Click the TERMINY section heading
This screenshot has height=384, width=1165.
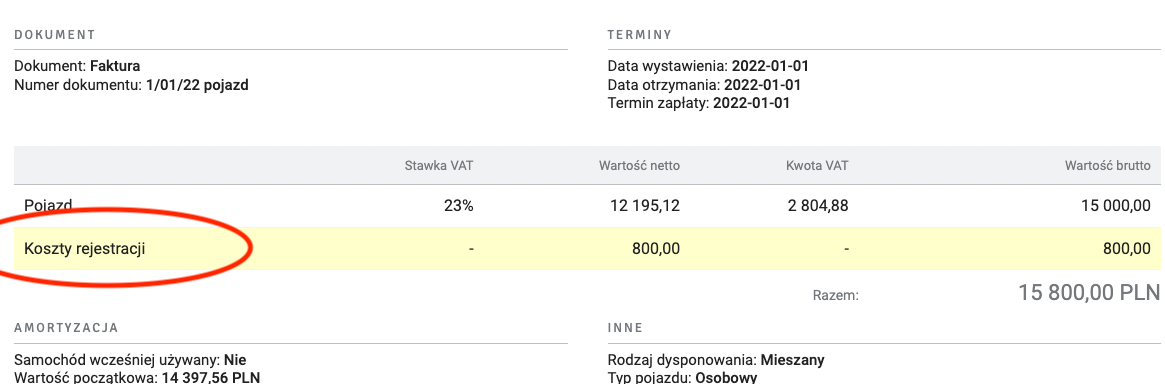coord(640,35)
